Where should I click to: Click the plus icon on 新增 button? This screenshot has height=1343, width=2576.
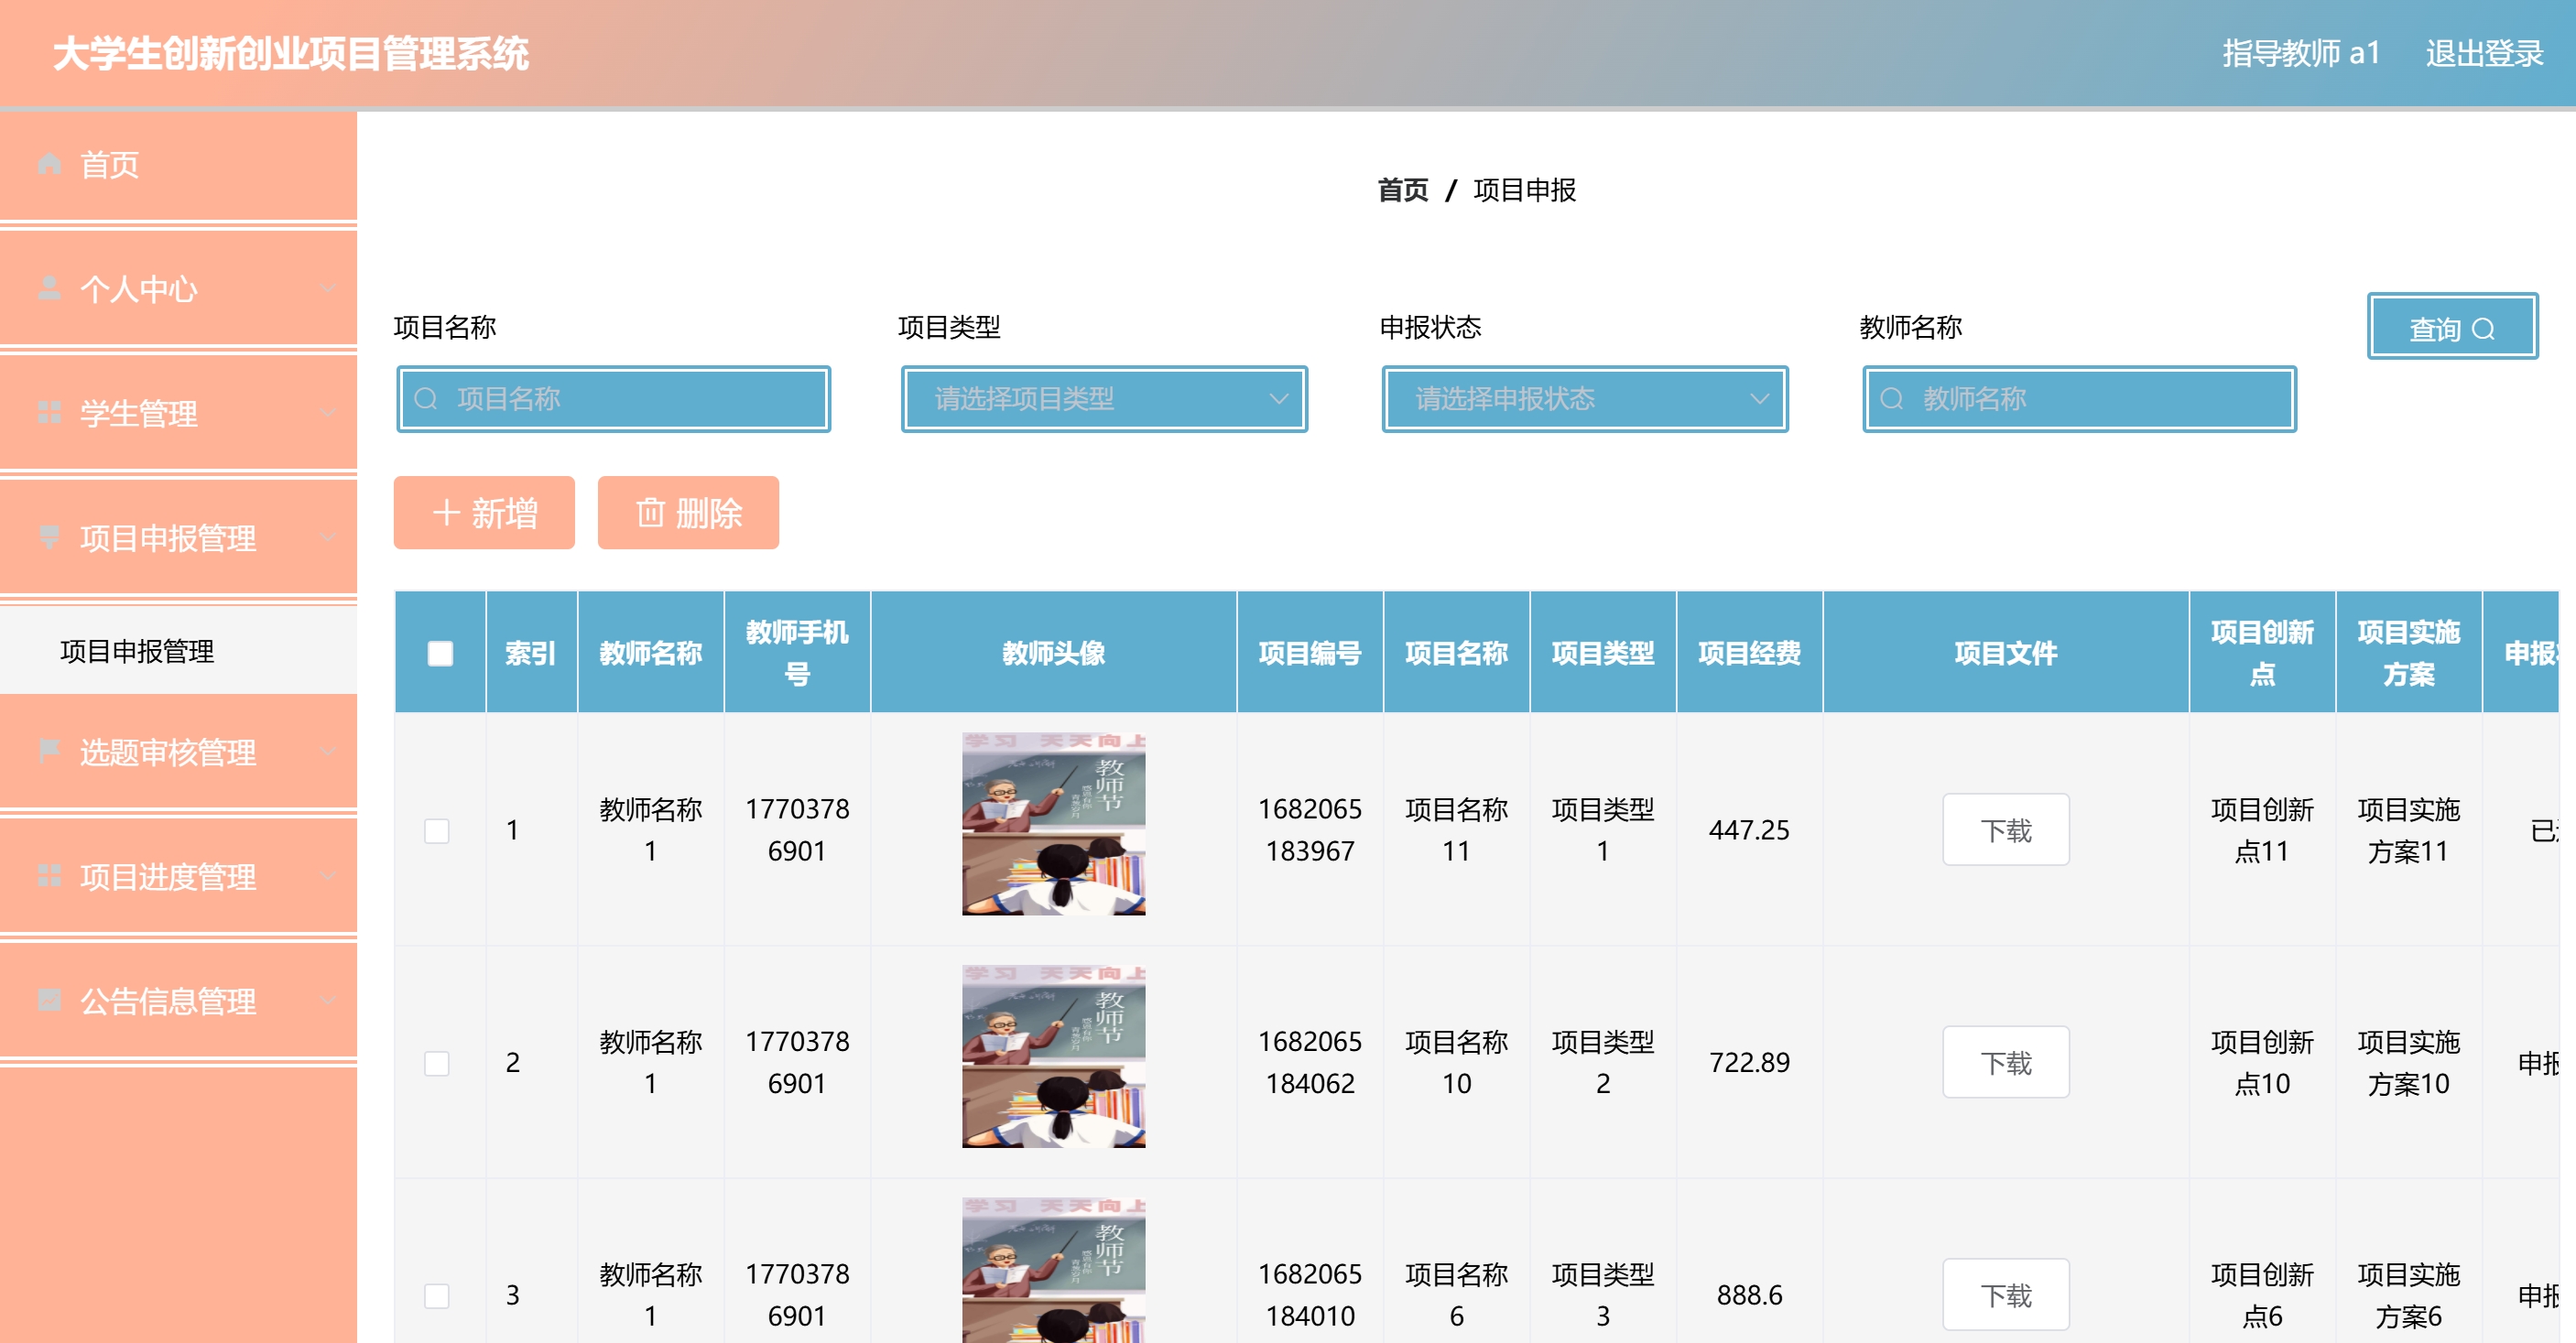coord(446,513)
